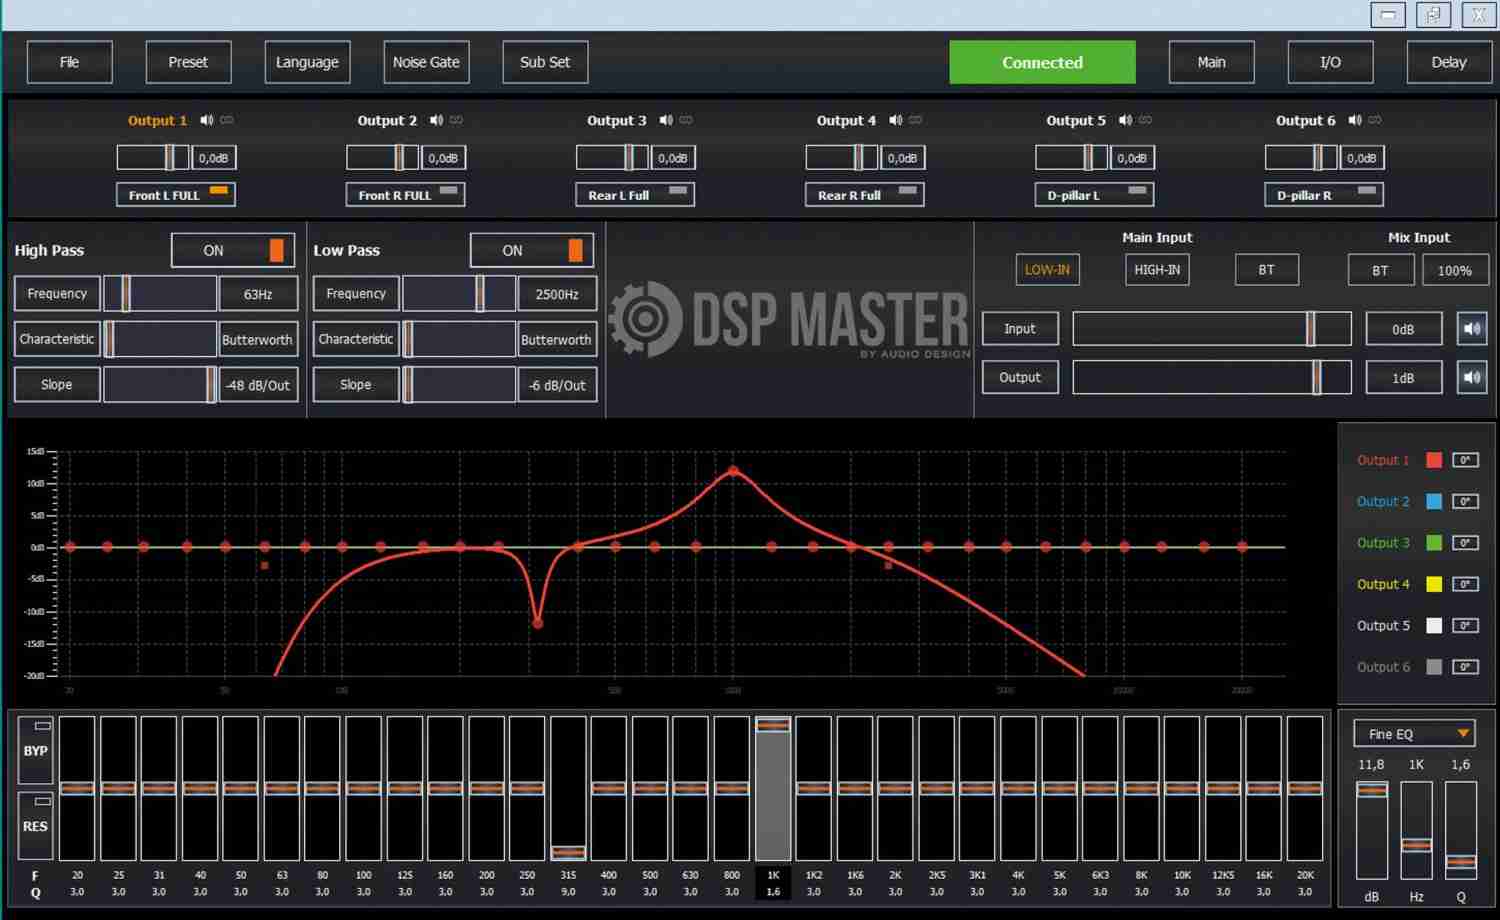Open the File menu
The width and height of the screenshot is (1500, 920).
tap(69, 62)
